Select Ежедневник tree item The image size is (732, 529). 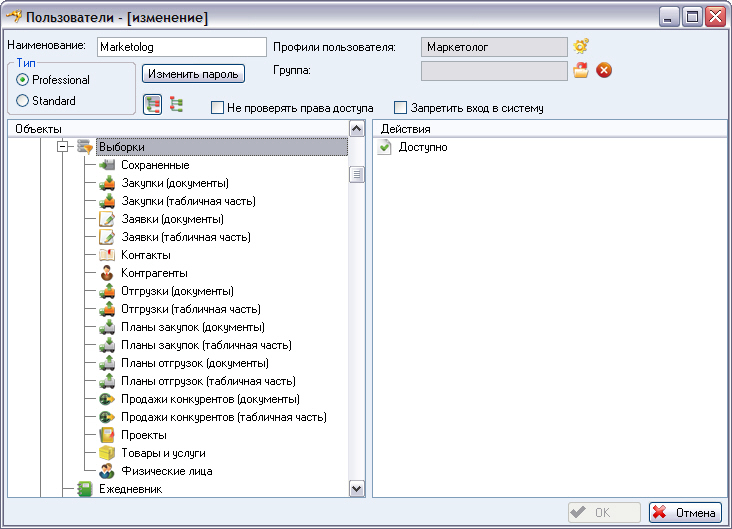pos(131,489)
